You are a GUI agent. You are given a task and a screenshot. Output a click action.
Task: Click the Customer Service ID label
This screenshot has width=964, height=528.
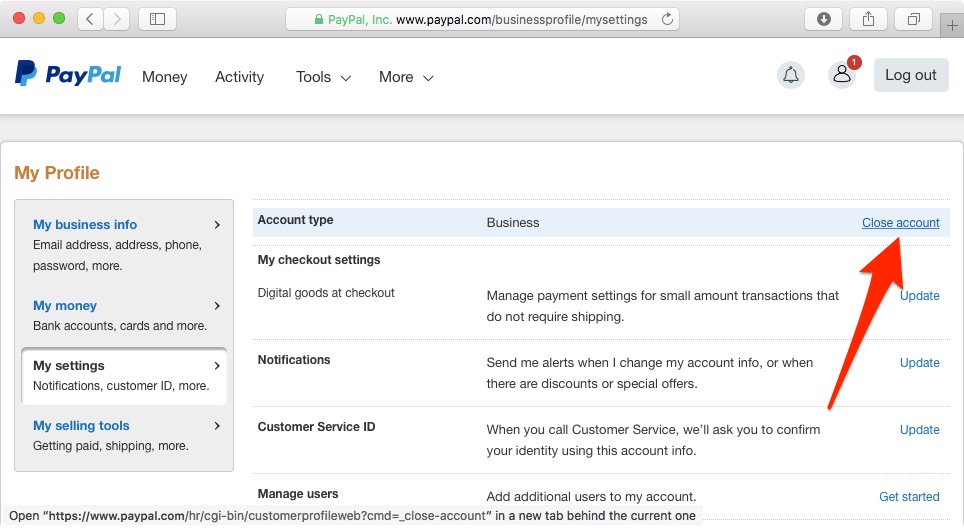point(316,427)
